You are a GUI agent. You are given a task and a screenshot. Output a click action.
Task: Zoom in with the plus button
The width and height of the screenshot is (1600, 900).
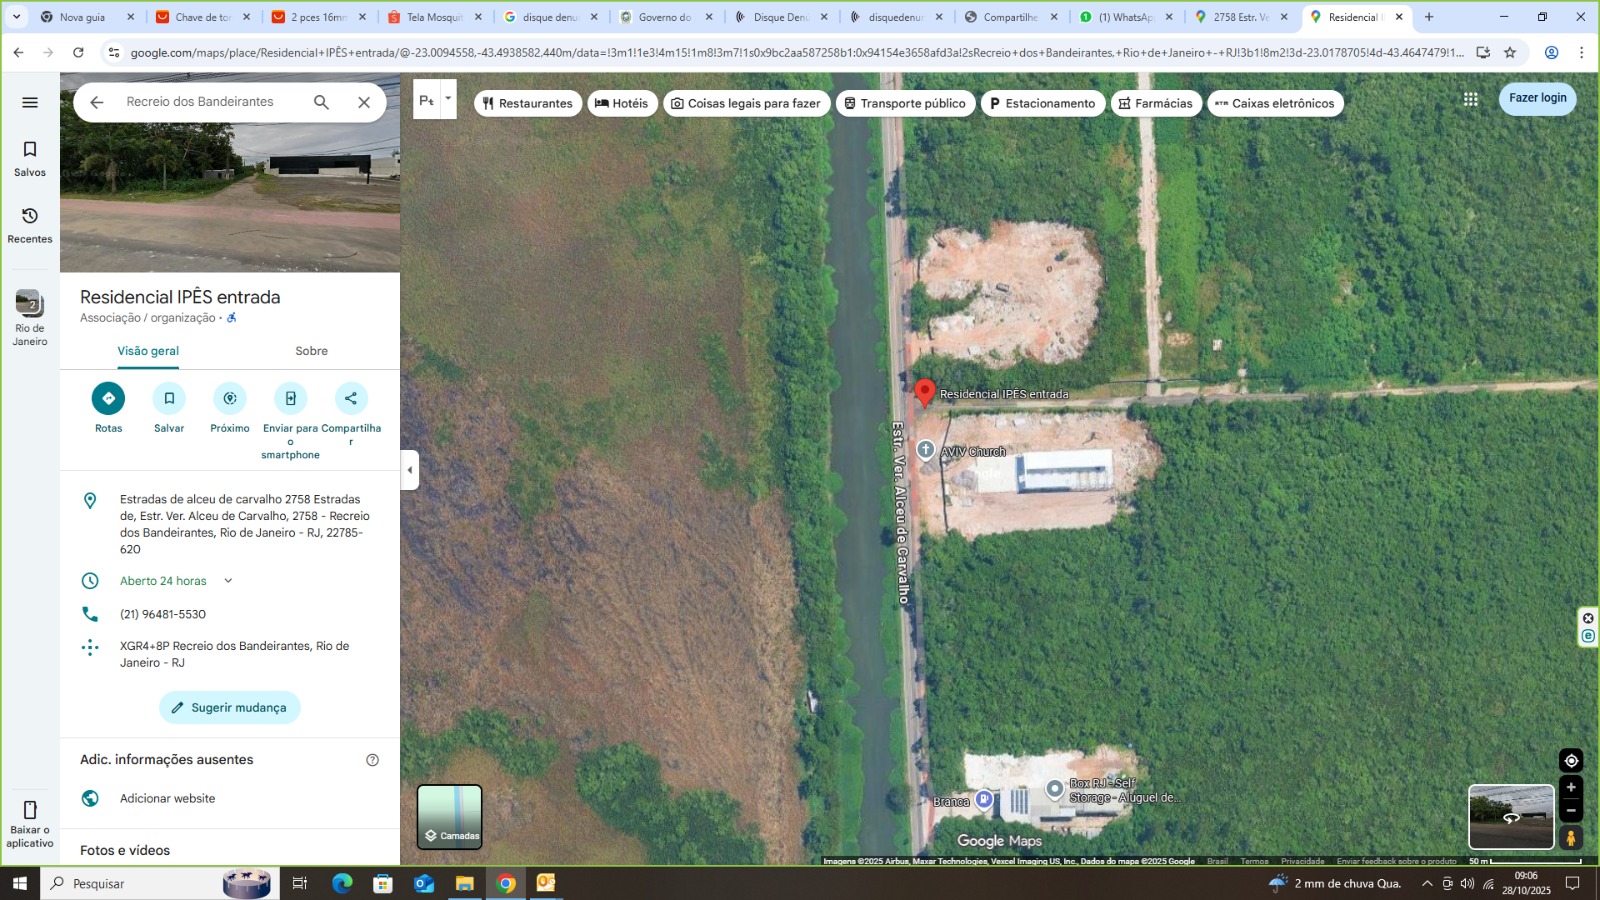tap(1571, 788)
